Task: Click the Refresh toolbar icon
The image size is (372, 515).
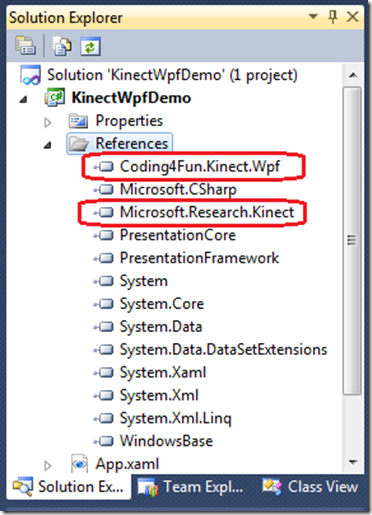Action: tap(90, 46)
